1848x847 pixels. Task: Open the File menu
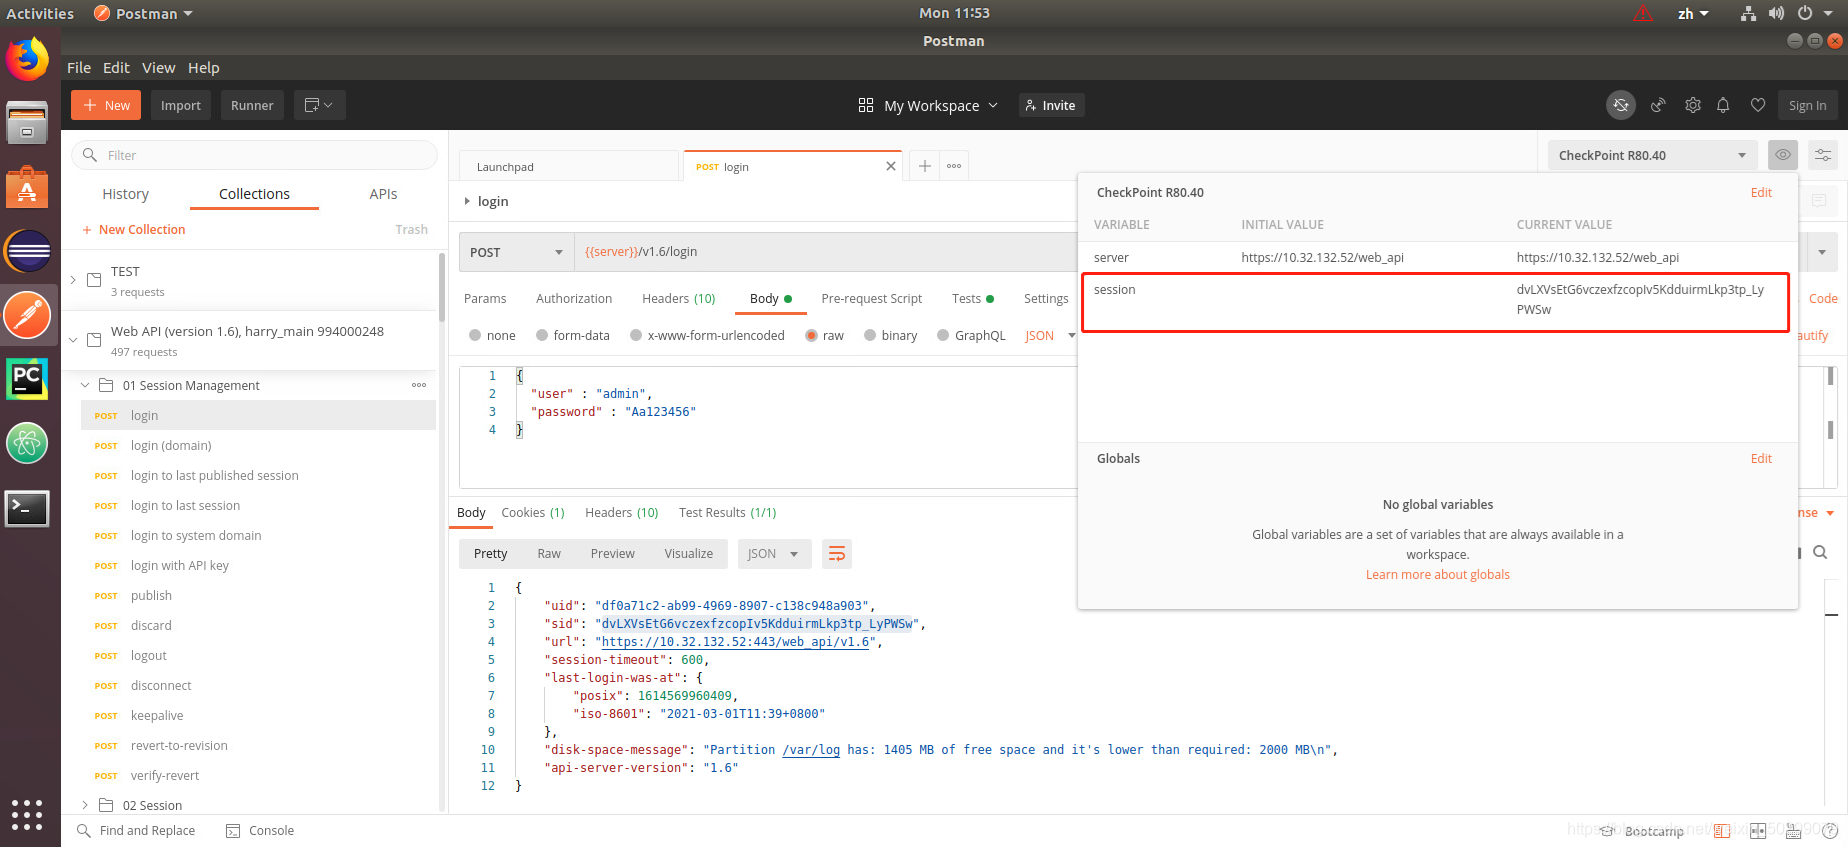coord(79,68)
